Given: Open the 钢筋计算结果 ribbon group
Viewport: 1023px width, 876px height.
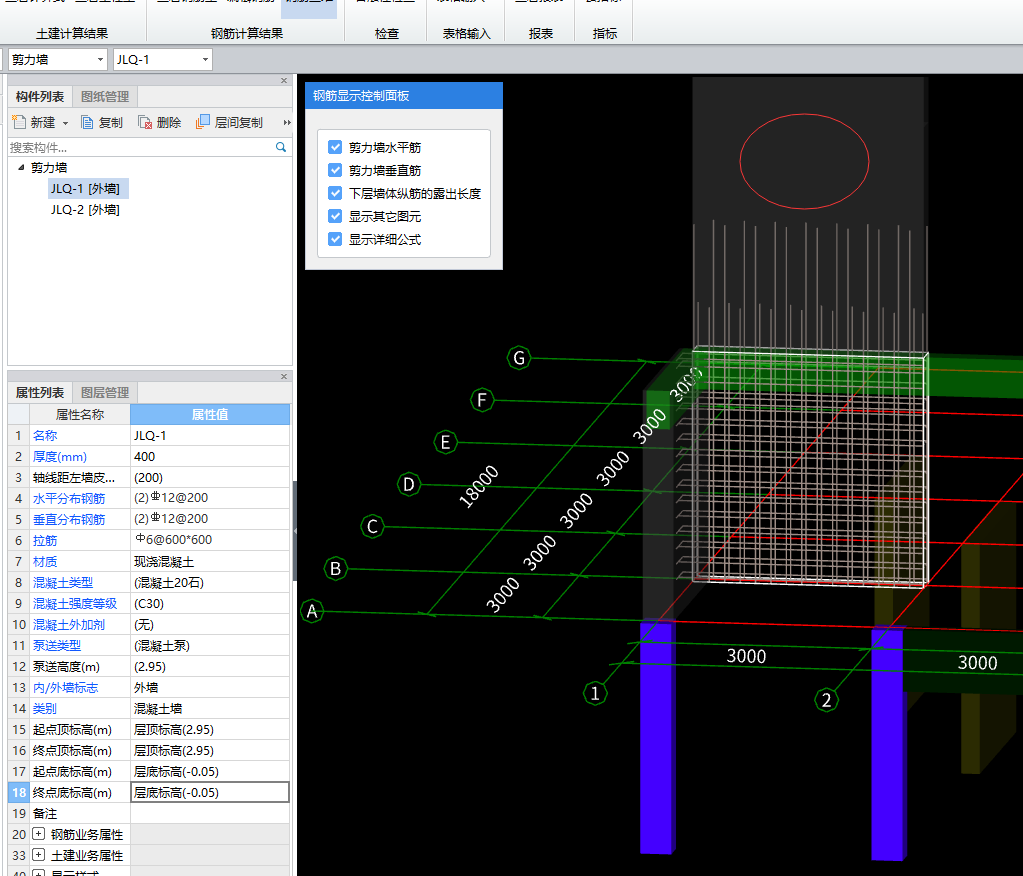Looking at the screenshot, I should 247,33.
